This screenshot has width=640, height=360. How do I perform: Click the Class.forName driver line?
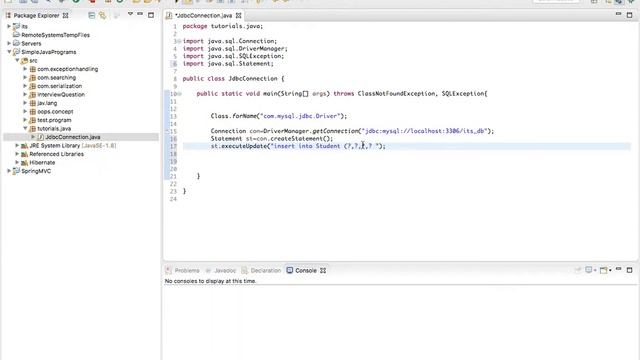[279, 116]
